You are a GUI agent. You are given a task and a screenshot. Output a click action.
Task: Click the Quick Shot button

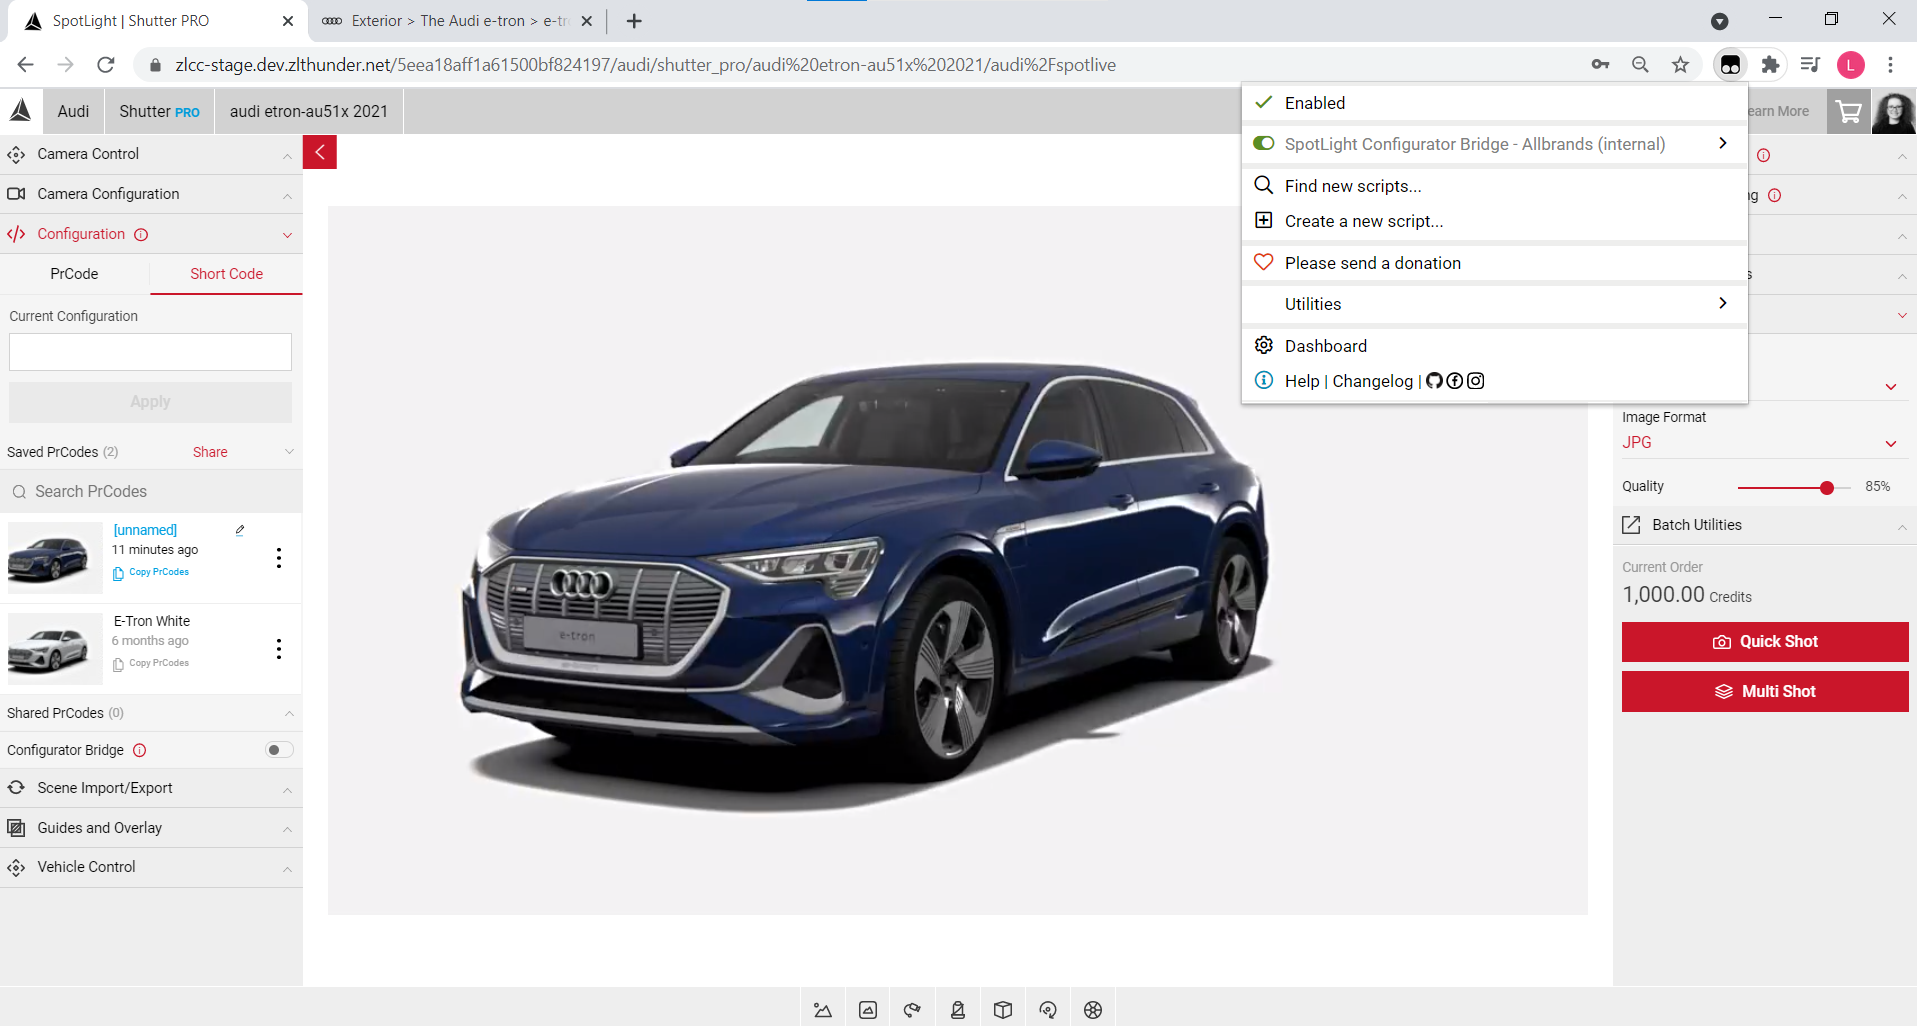[x=1765, y=642]
